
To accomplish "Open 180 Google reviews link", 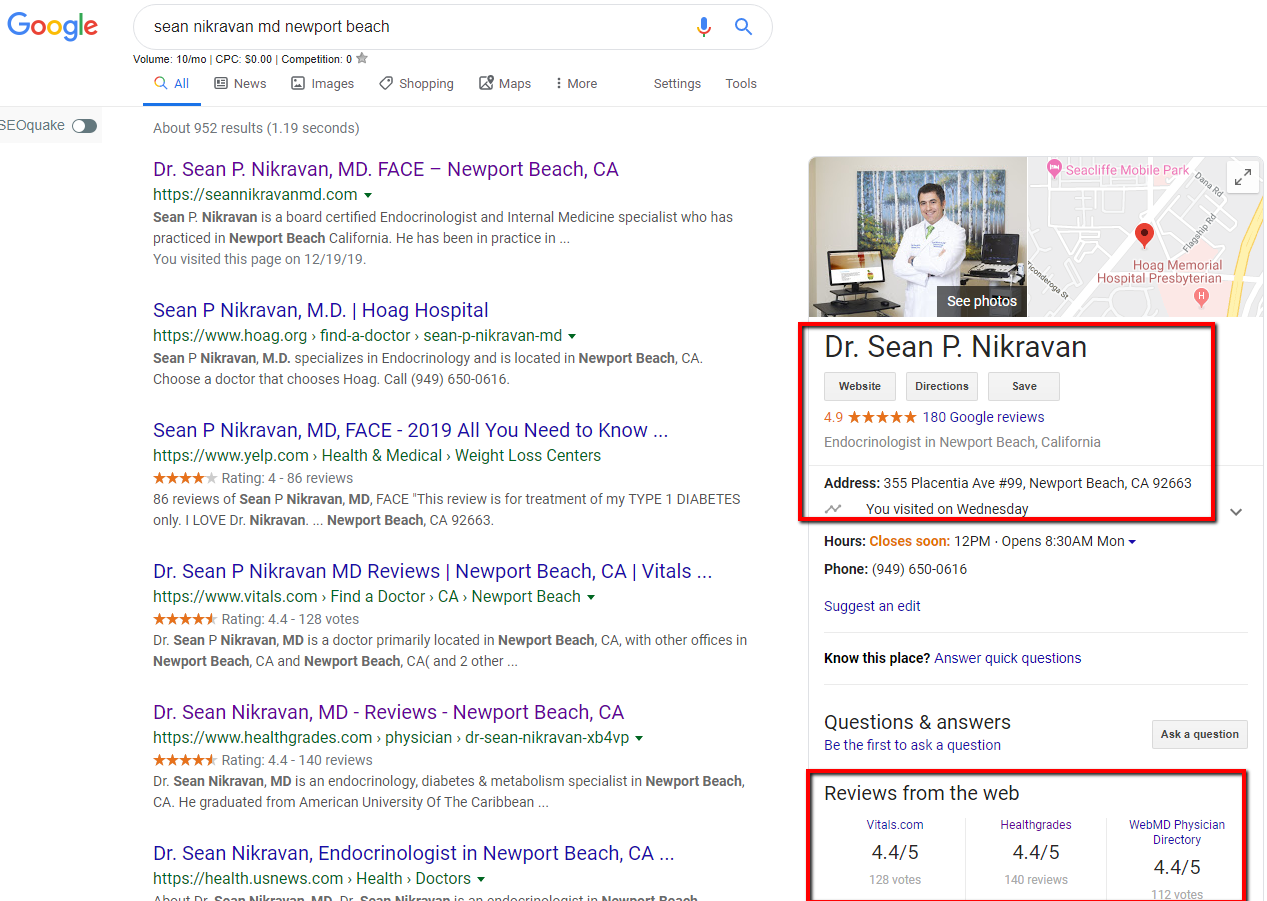I will 983,417.
